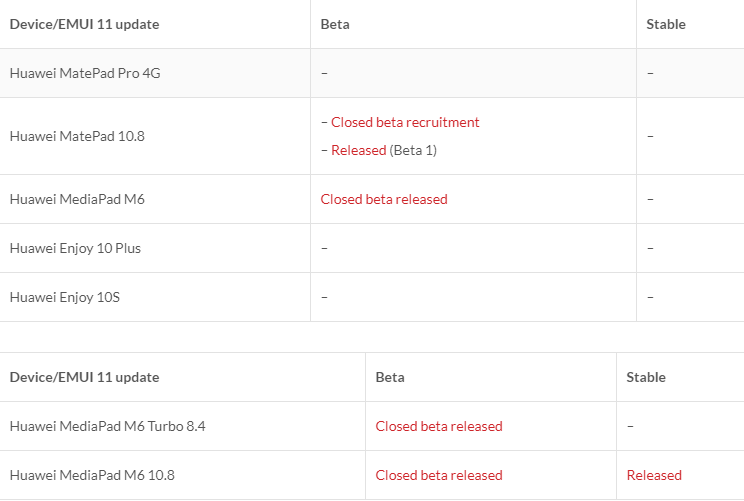Click Beta column header in second table

coord(390,377)
